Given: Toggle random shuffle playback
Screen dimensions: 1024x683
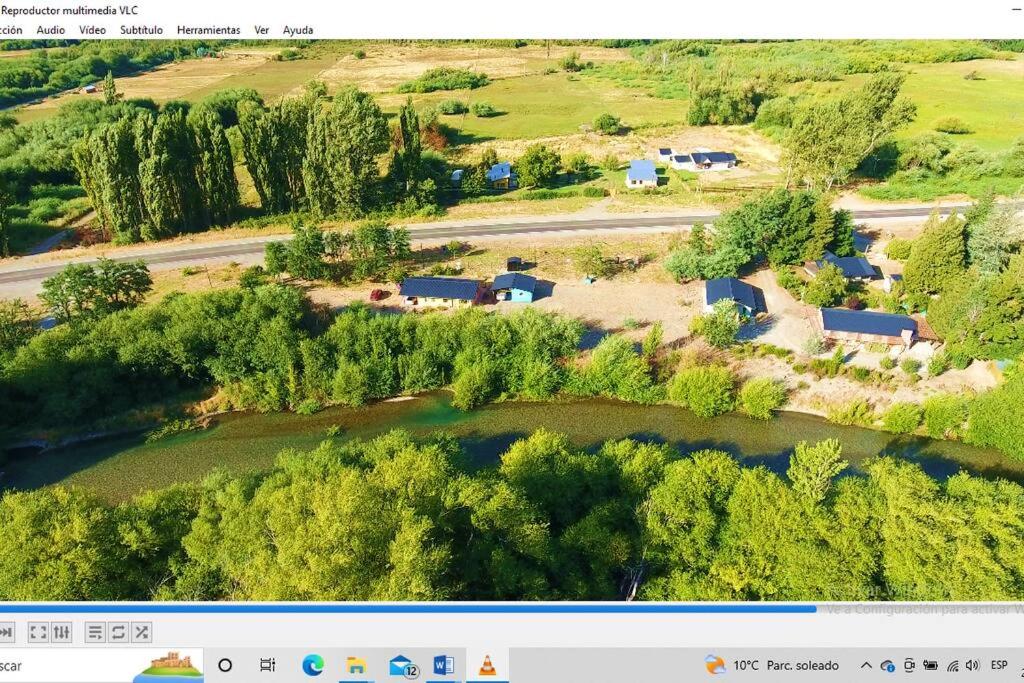Looking at the screenshot, I should (142, 632).
